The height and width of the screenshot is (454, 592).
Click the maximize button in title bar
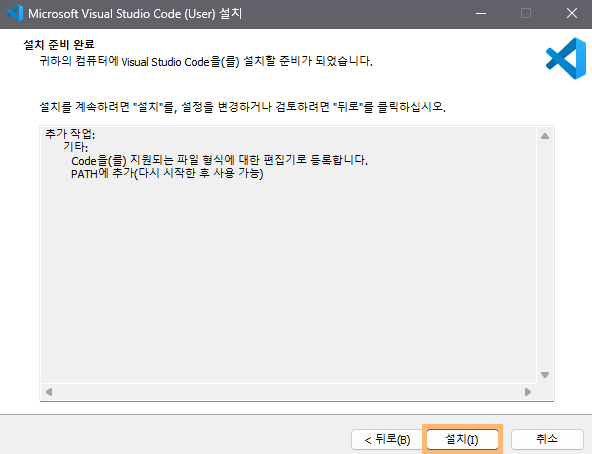(x=526, y=14)
